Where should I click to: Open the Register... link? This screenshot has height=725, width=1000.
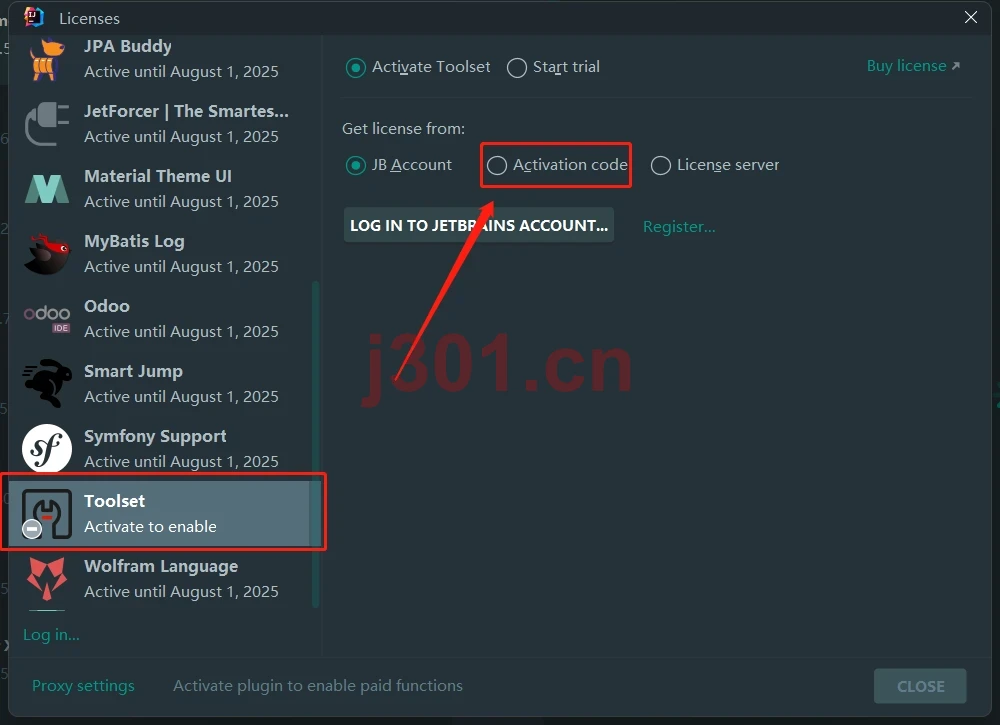679,226
